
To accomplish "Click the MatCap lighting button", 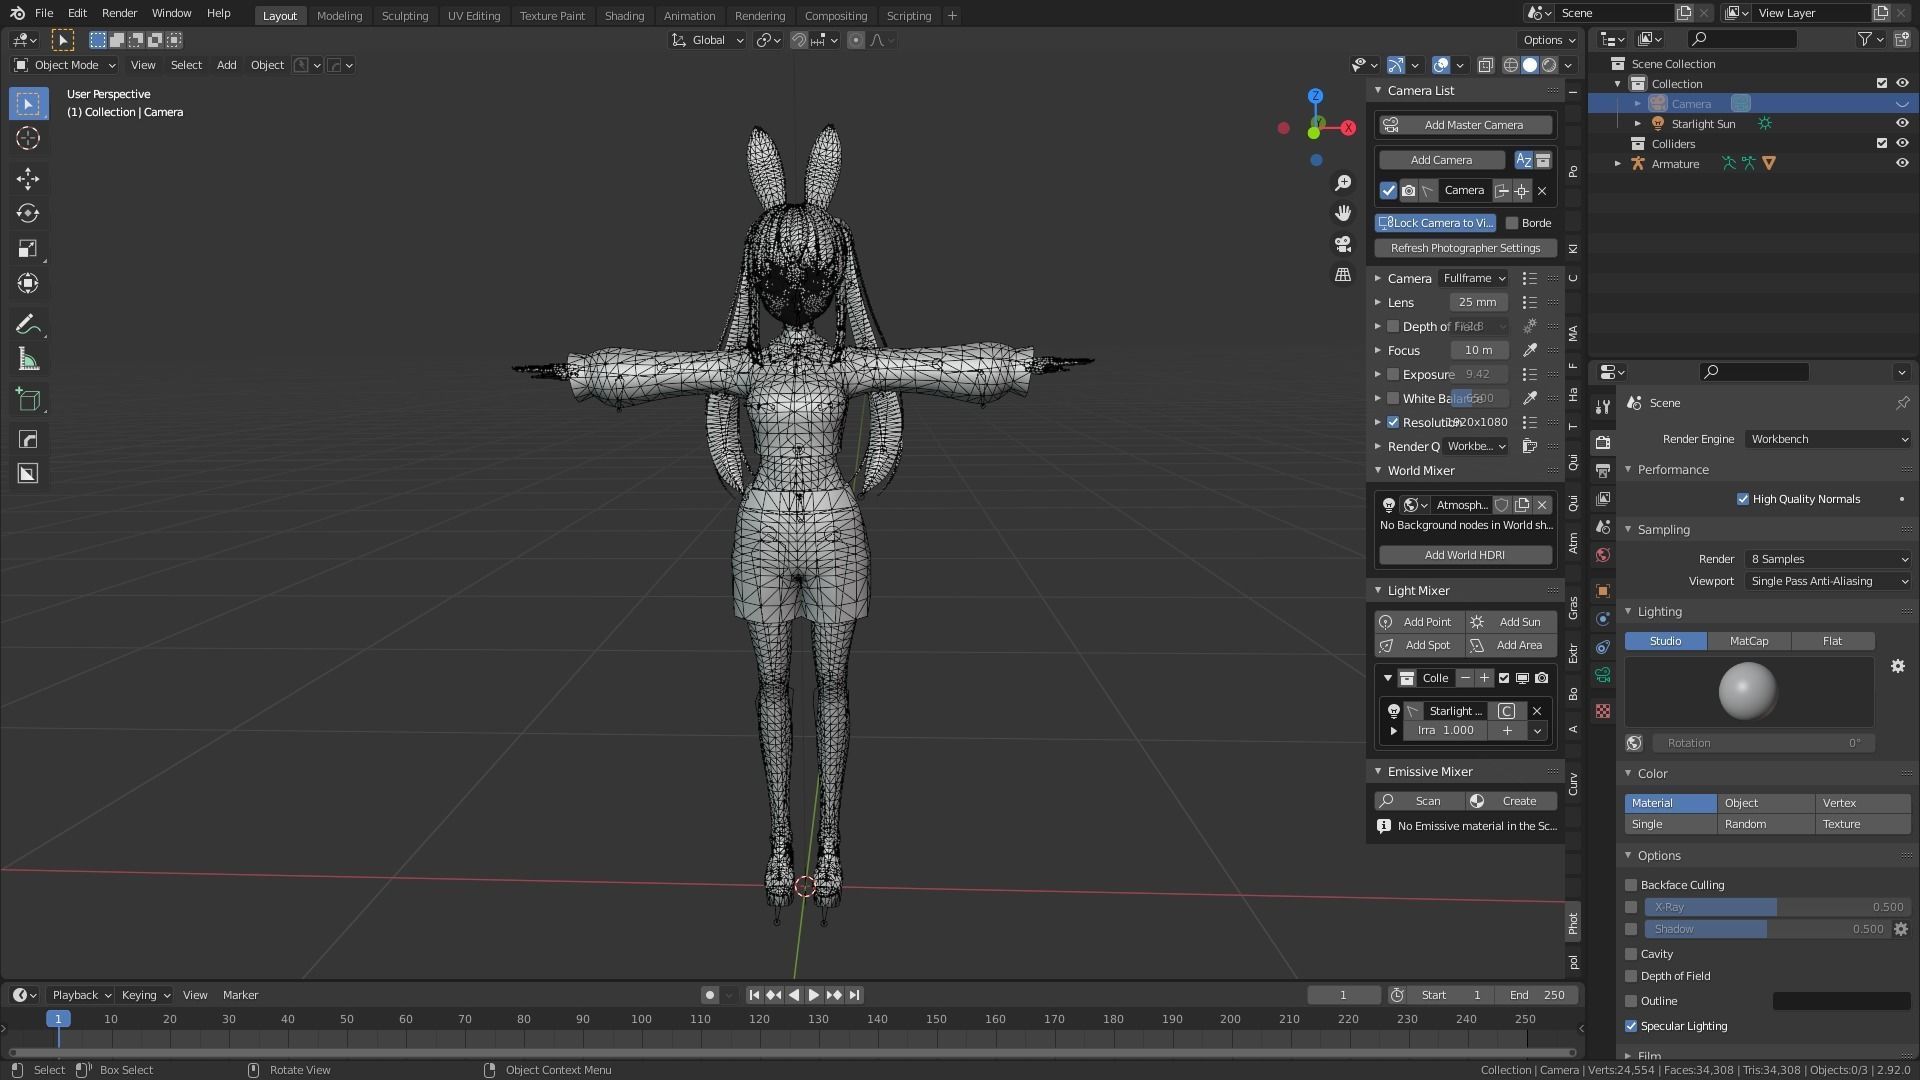I will tap(1748, 641).
